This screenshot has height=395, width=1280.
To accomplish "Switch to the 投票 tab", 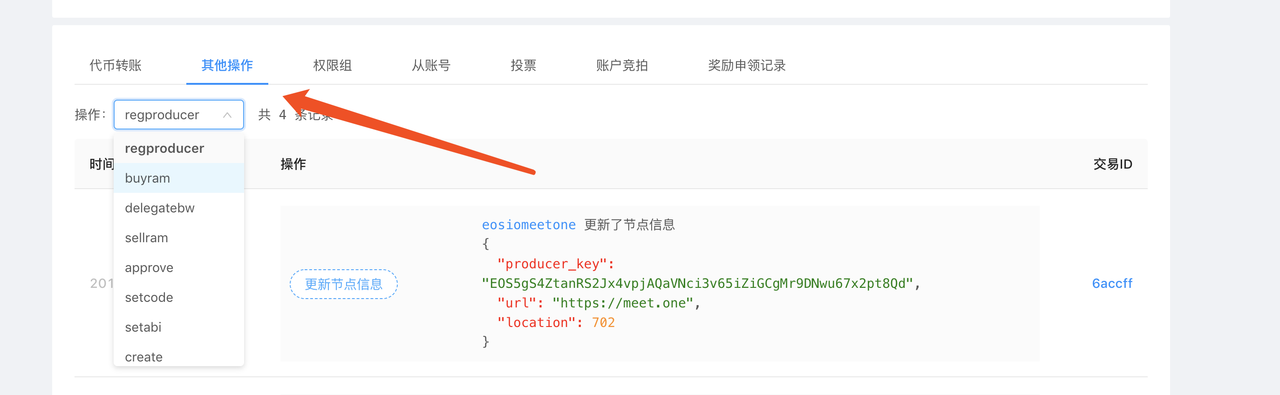I will pos(523,65).
